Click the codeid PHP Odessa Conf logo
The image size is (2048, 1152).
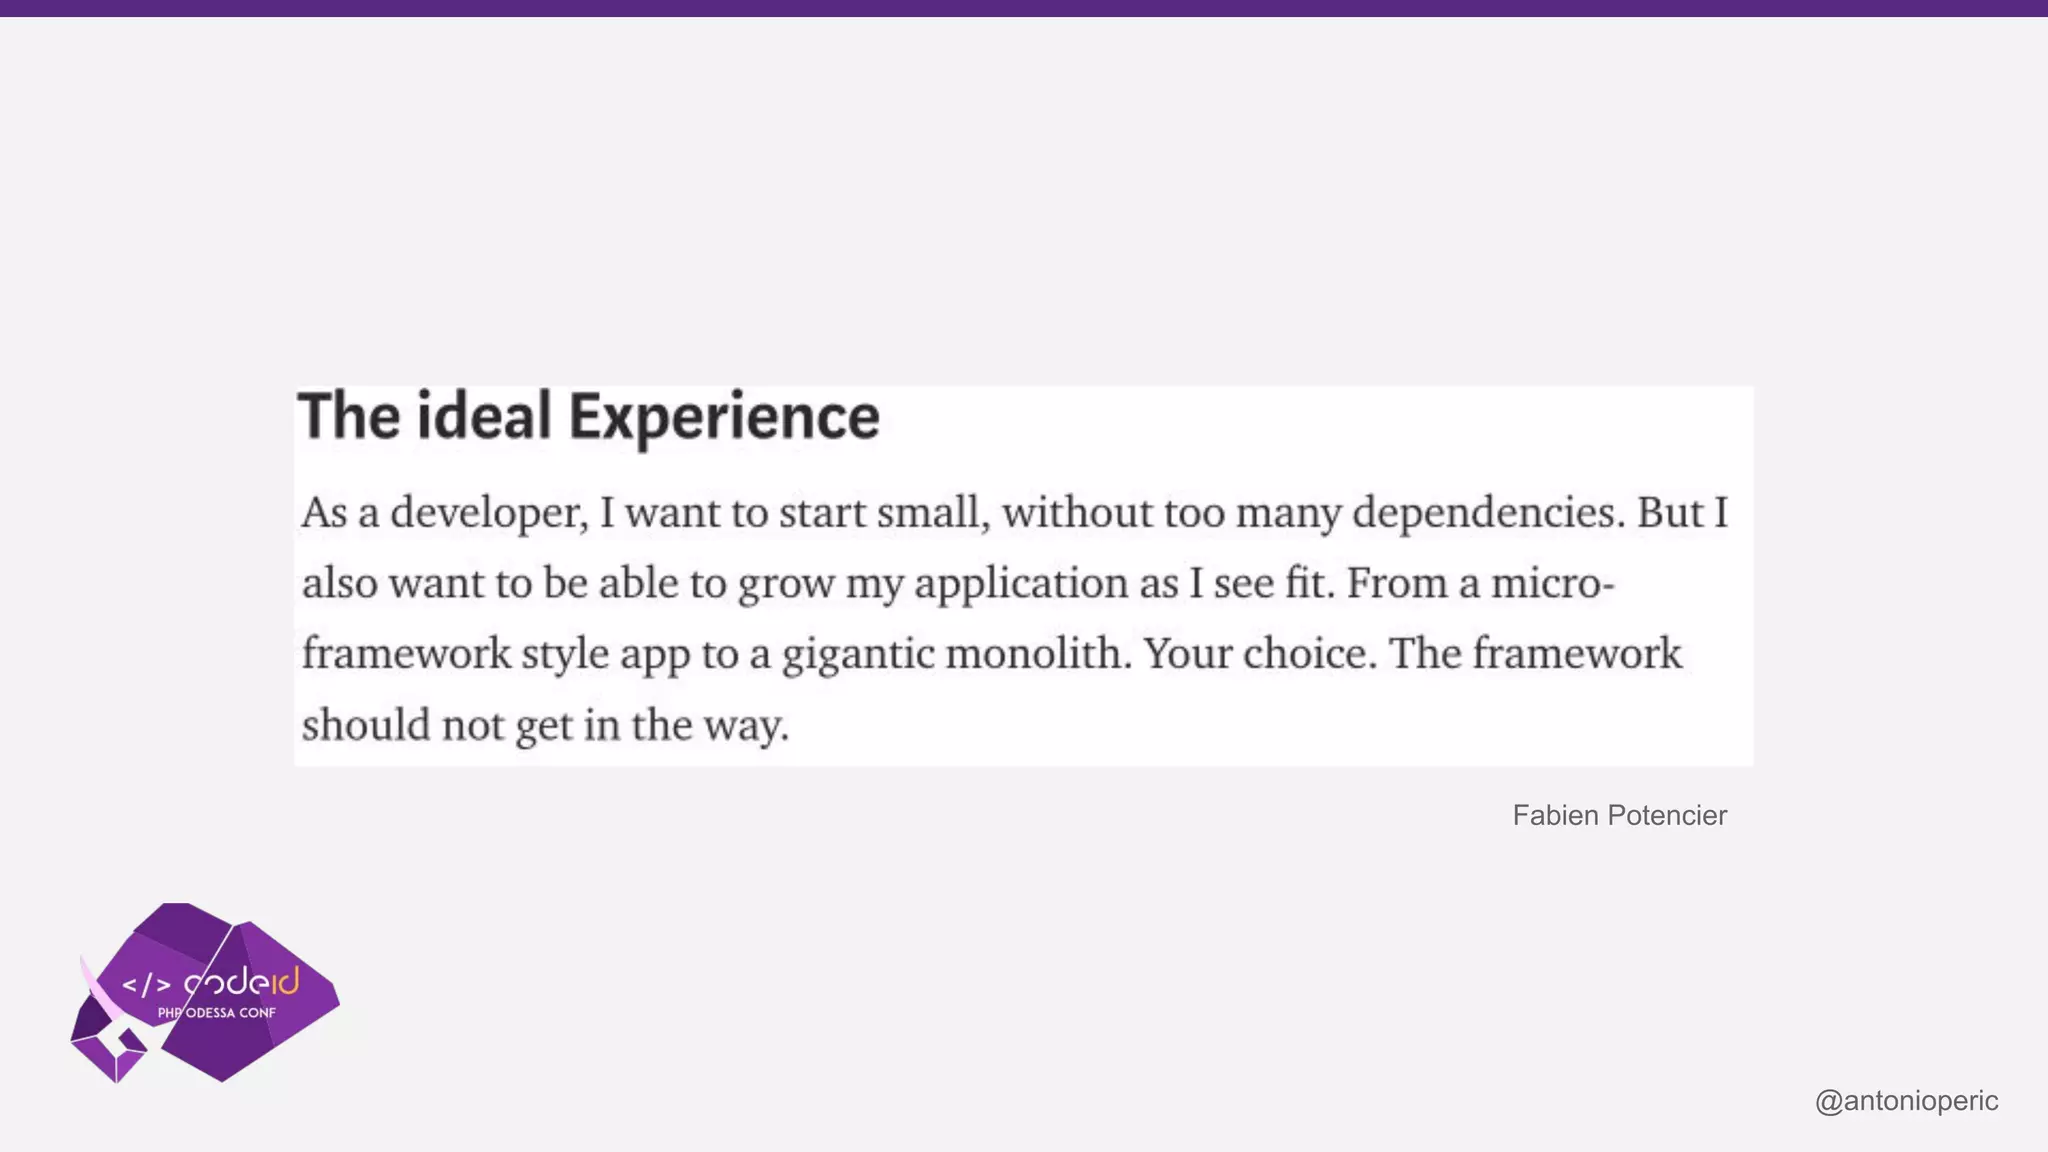(x=205, y=992)
